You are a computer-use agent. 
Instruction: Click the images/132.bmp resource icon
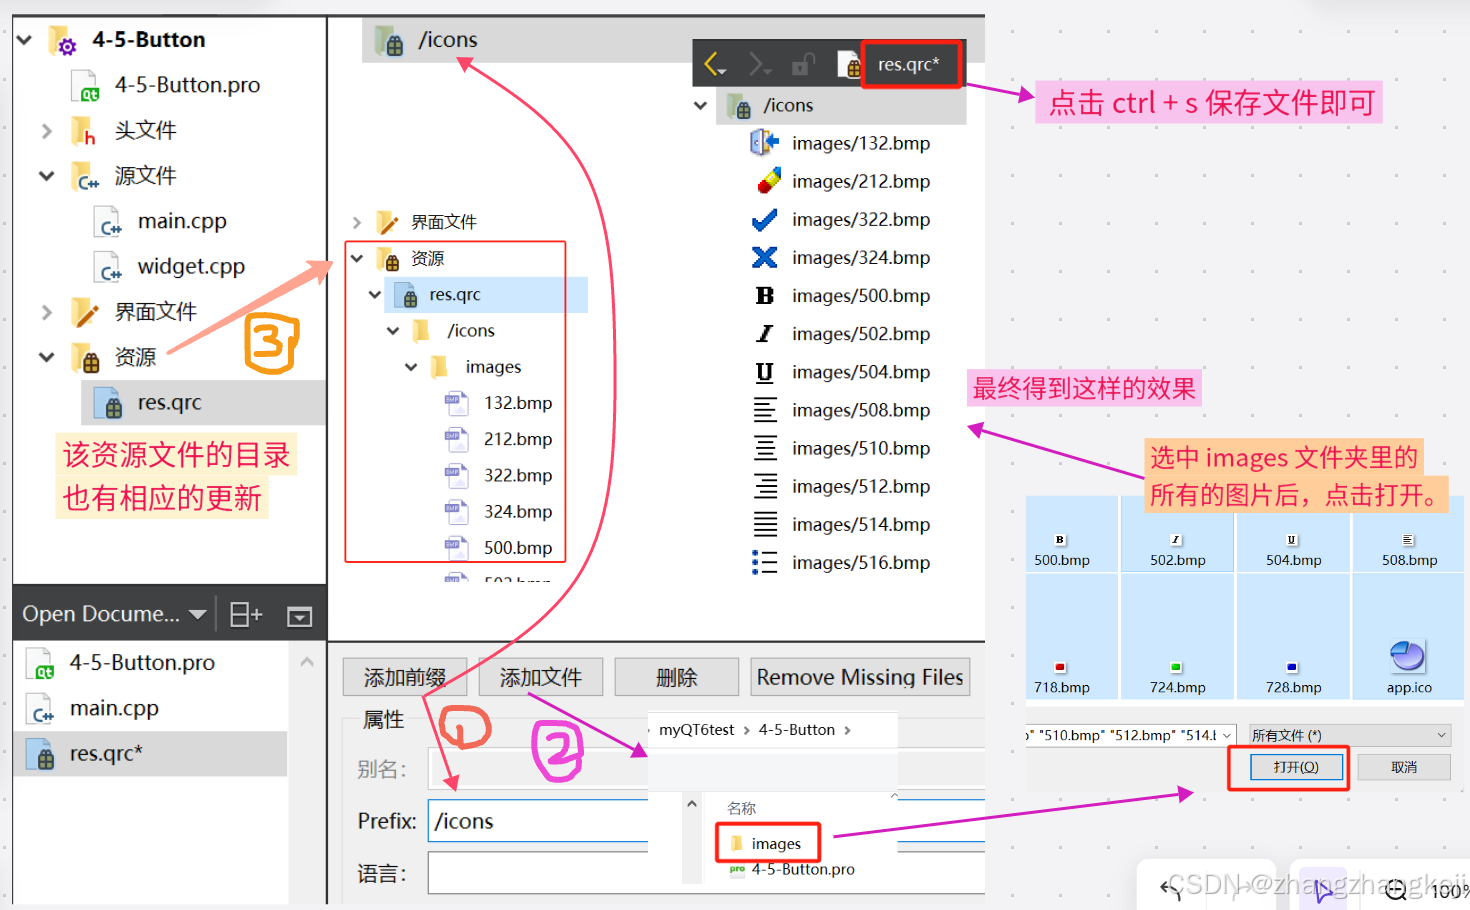click(765, 143)
